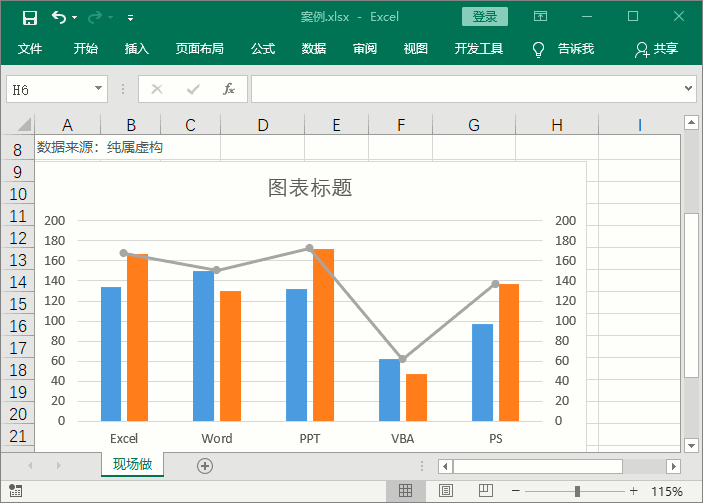Screen dimensions: 703x503
Task: Switch to the 页面布局 ribbon tab
Action: point(200,48)
